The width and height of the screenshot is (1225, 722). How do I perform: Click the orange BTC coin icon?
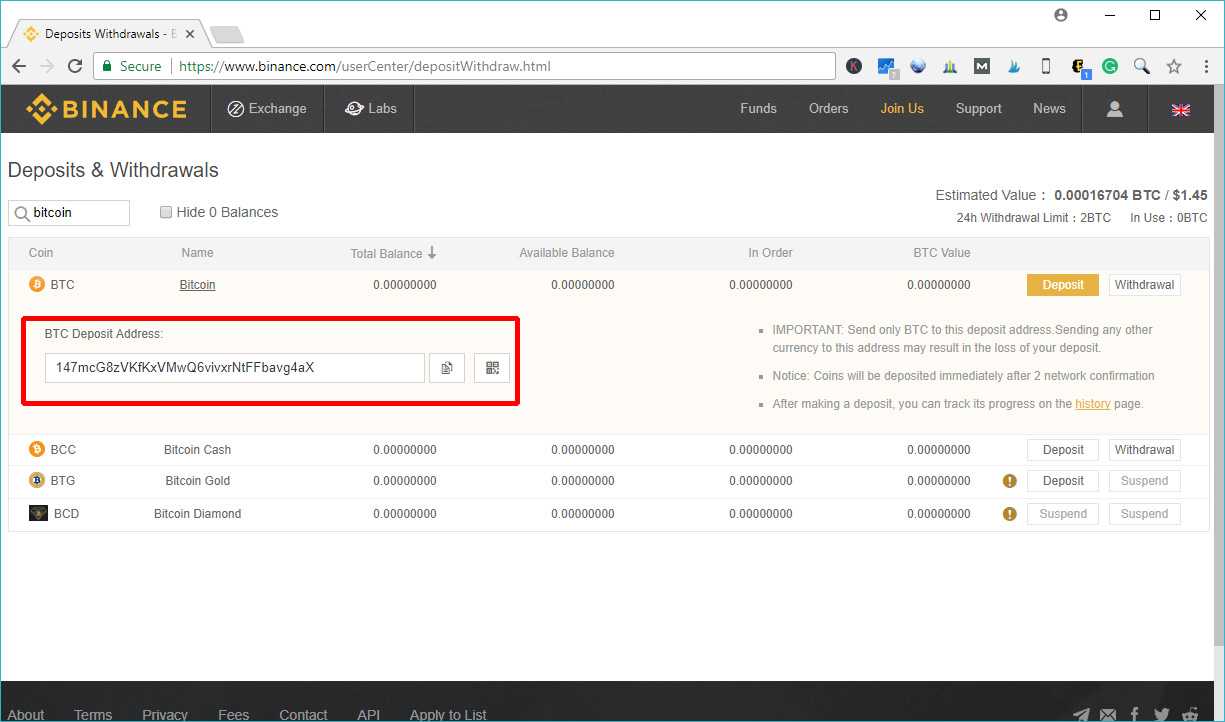[x=37, y=285]
